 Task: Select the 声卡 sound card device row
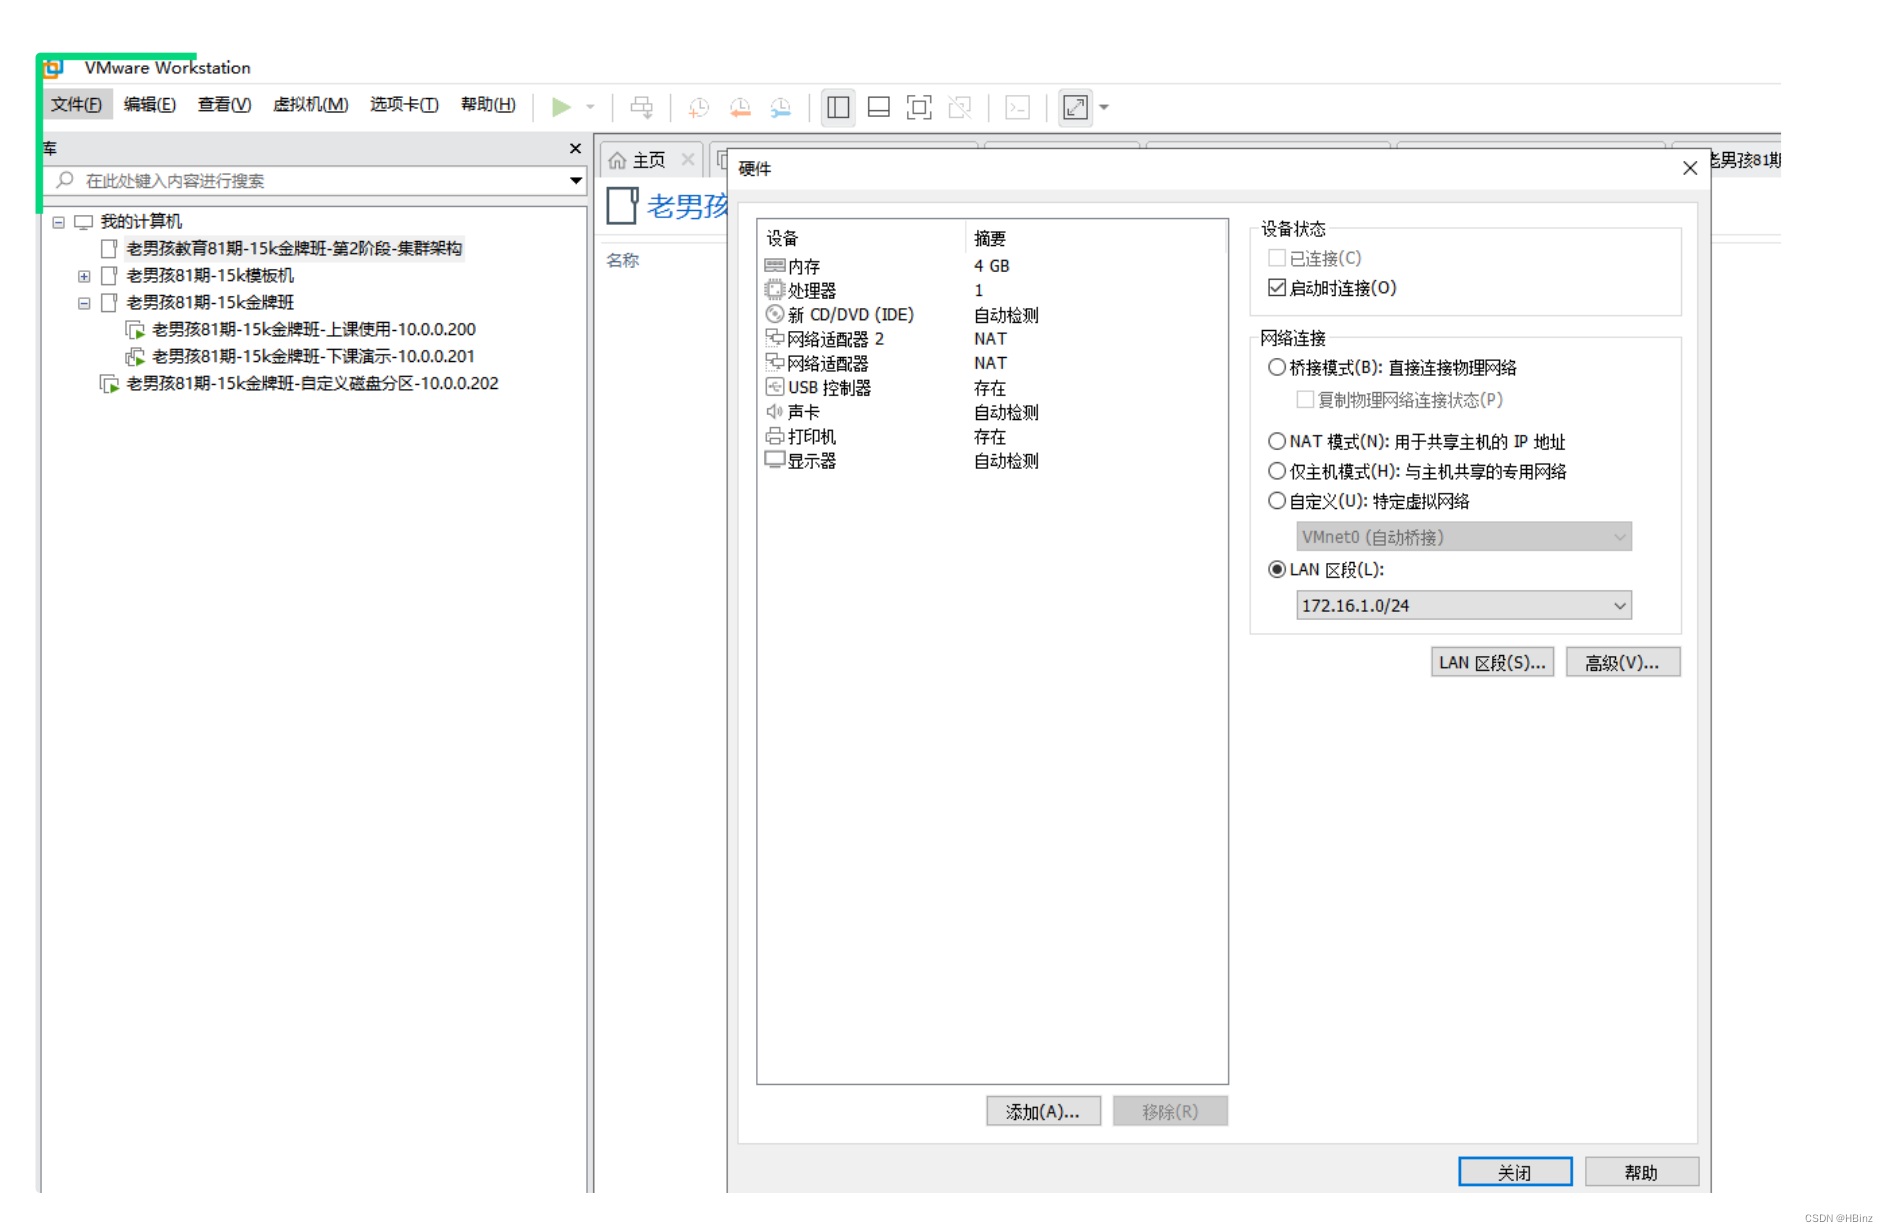[992, 412]
